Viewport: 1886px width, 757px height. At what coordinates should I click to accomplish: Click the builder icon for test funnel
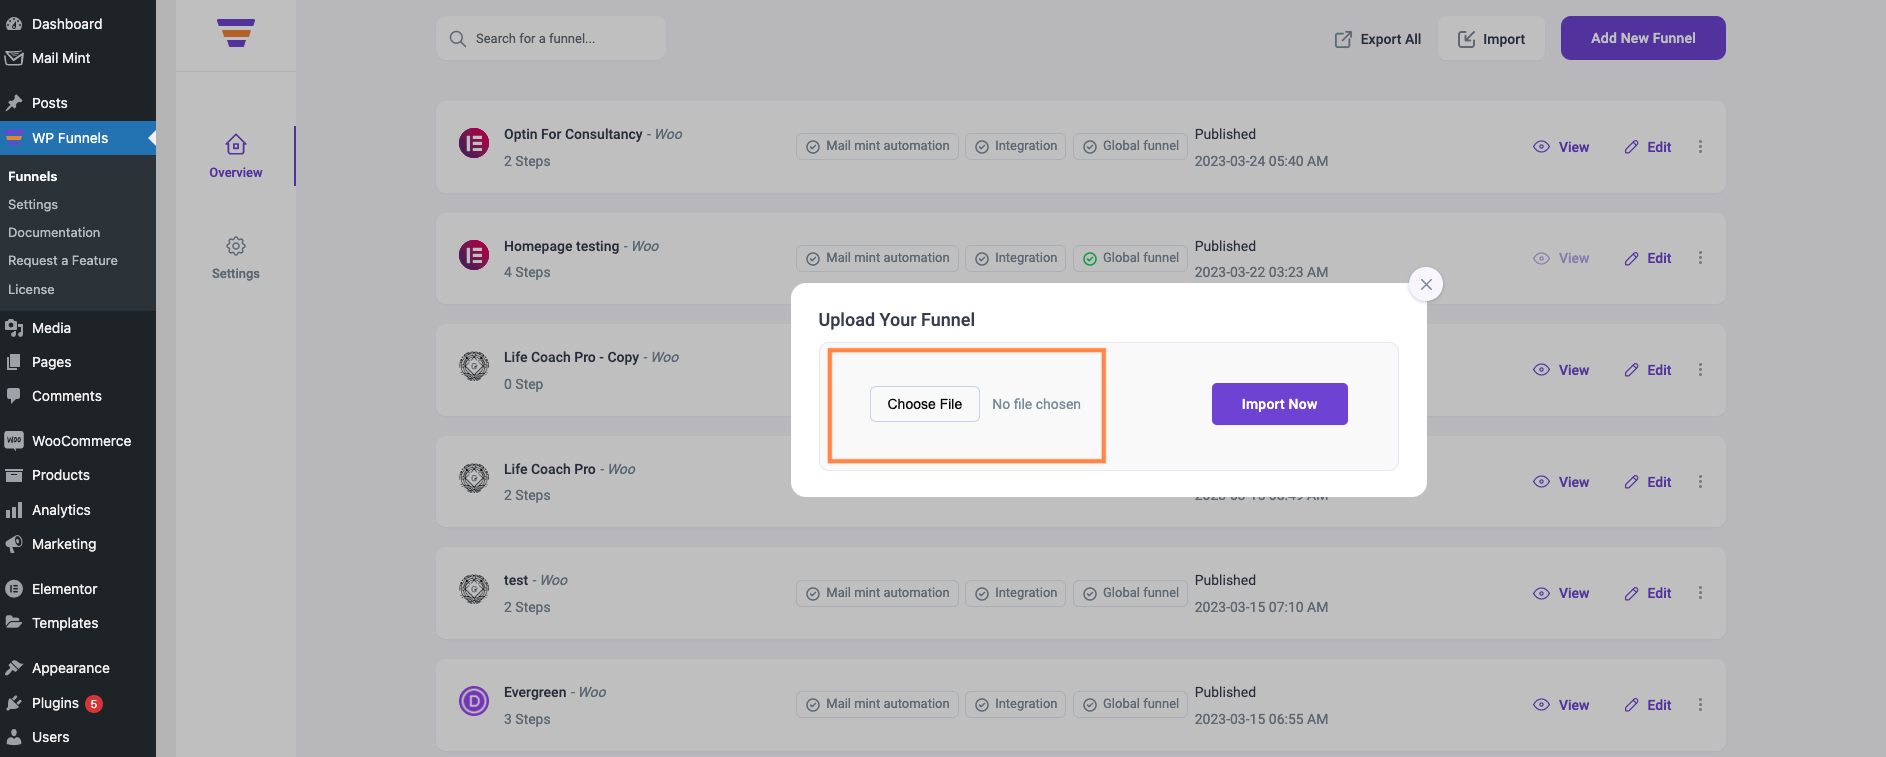pyautogui.click(x=474, y=590)
